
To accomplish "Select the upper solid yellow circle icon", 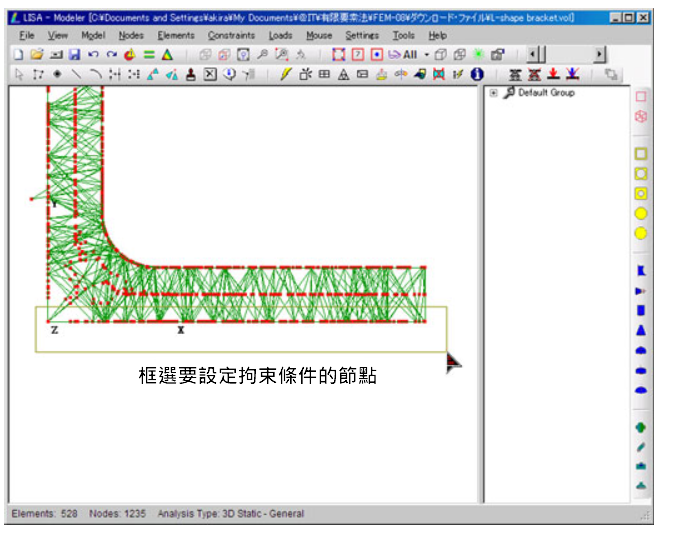I will pyautogui.click(x=641, y=213).
